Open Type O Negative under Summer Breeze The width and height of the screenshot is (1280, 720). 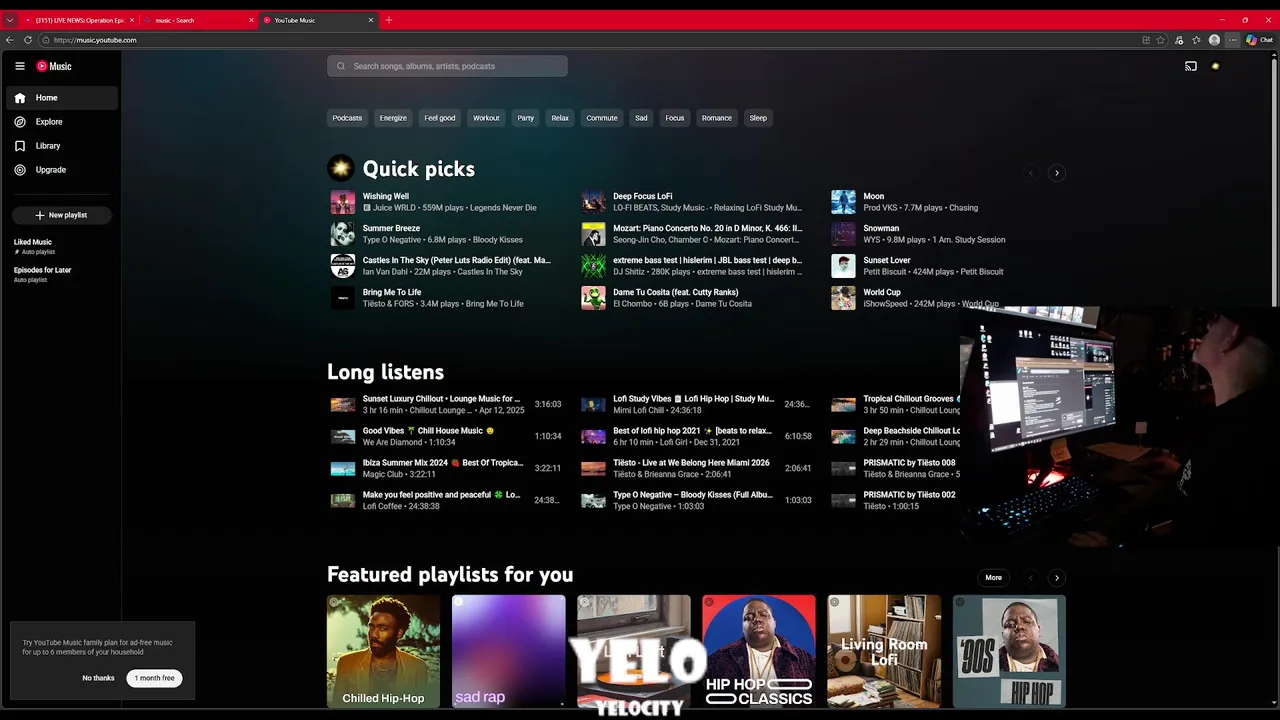(x=391, y=240)
